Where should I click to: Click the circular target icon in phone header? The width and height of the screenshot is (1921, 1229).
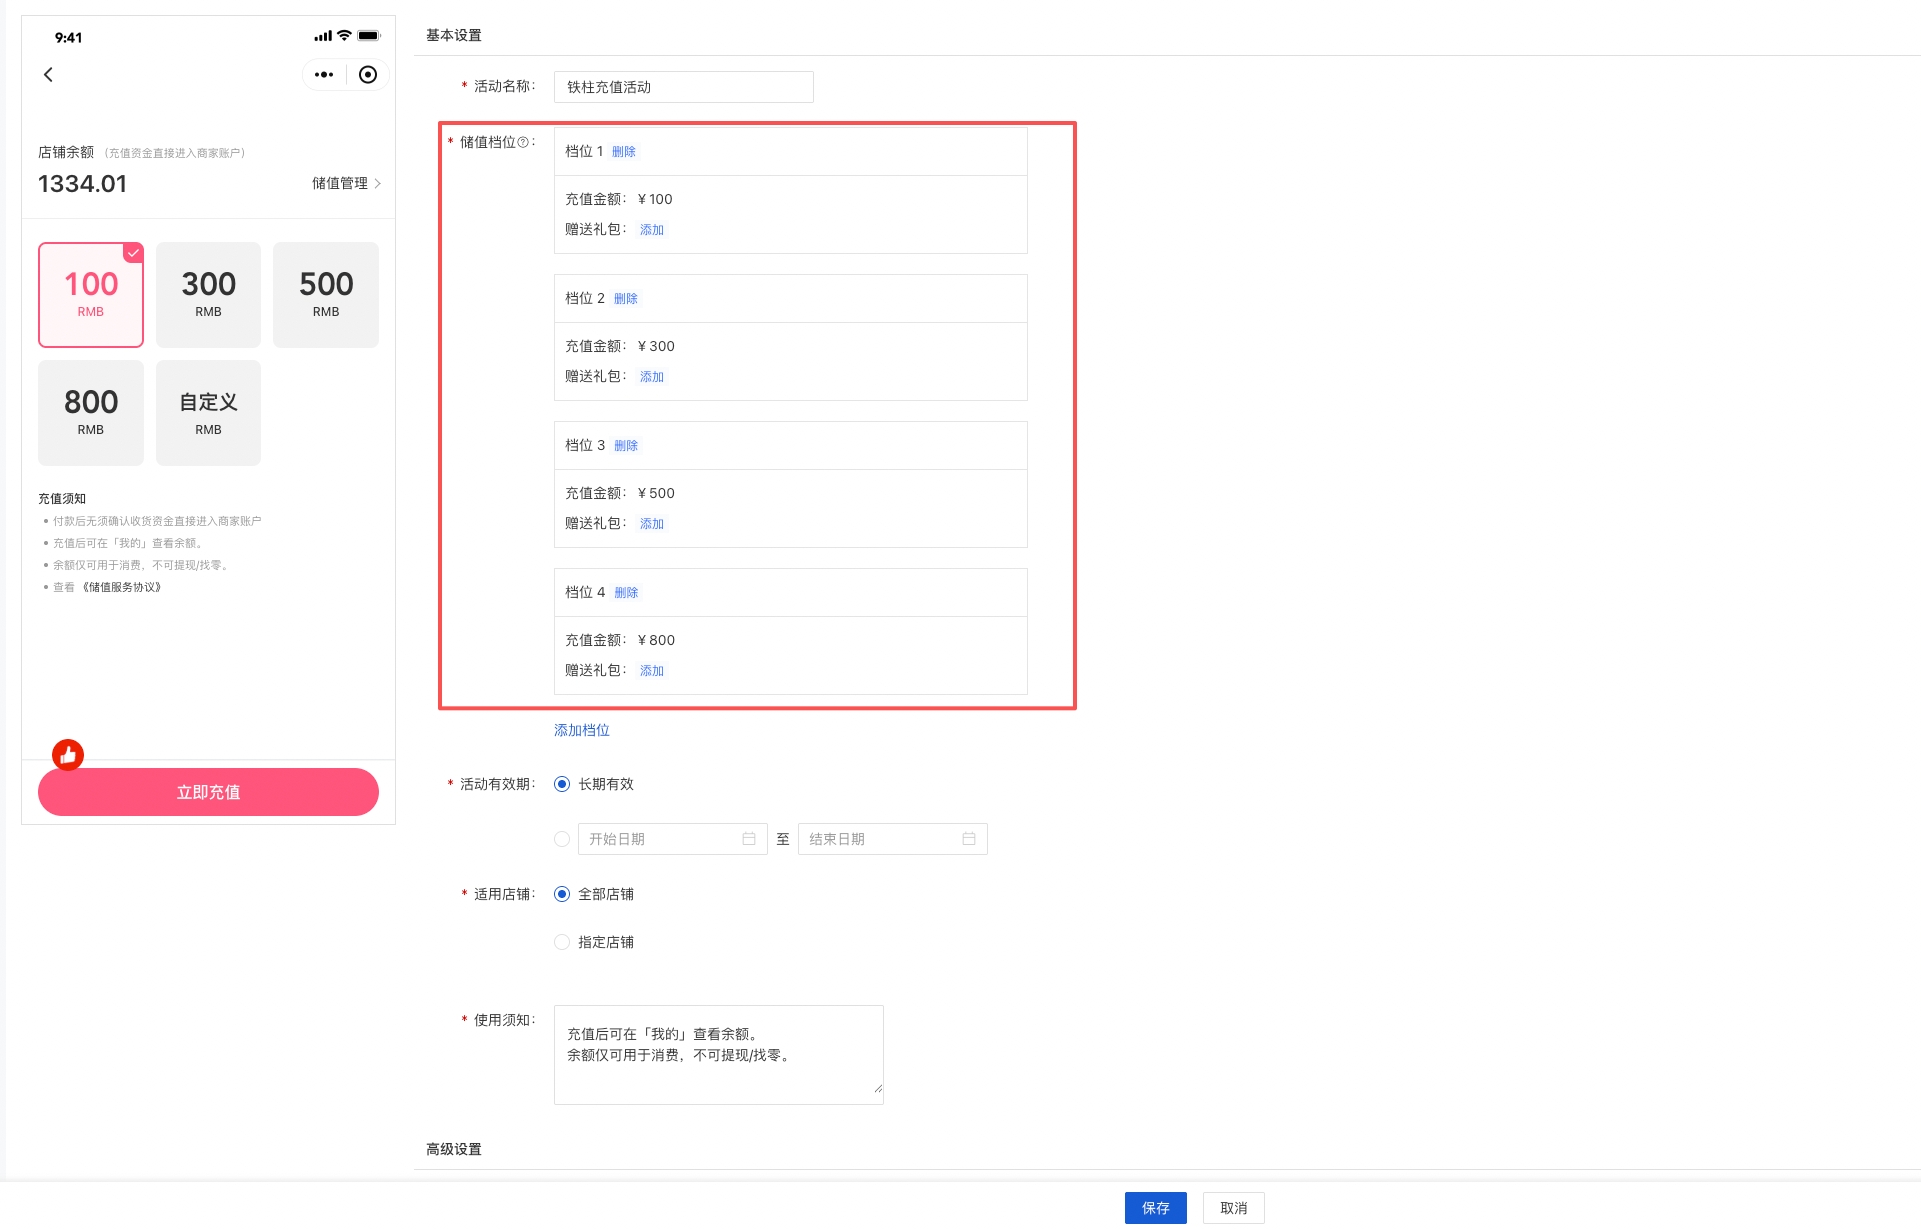coord(368,75)
